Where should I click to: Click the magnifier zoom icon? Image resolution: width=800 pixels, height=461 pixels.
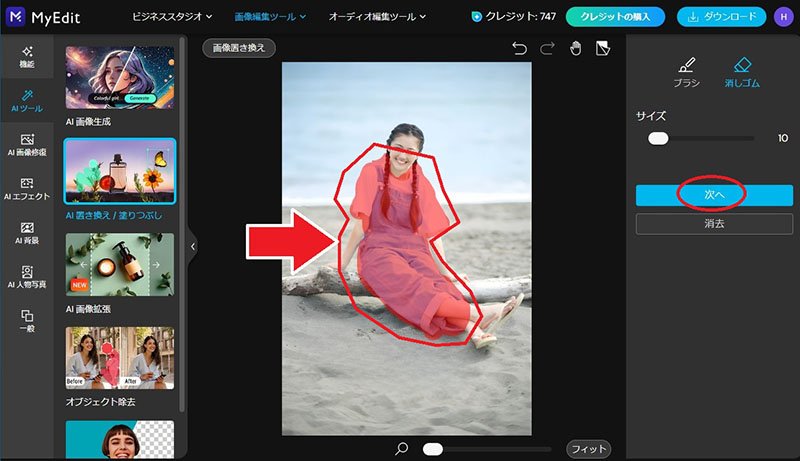[x=402, y=449]
